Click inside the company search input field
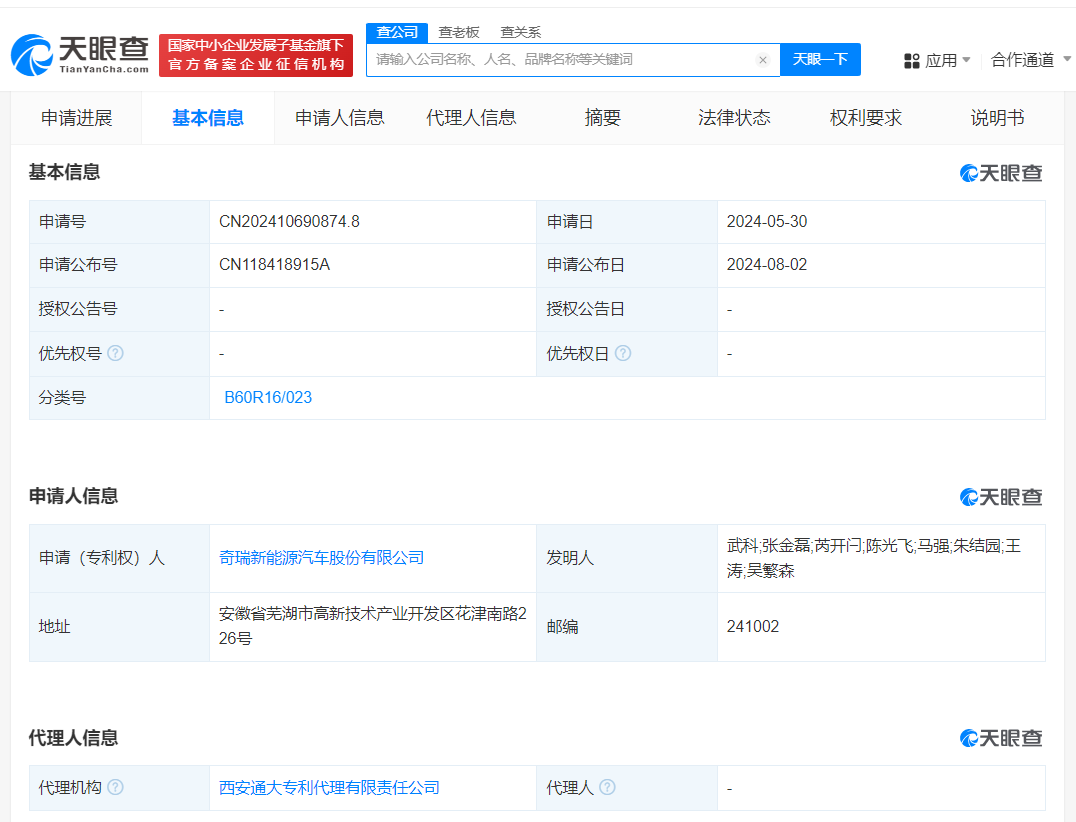 pyautogui.click(x=560, y=60)
